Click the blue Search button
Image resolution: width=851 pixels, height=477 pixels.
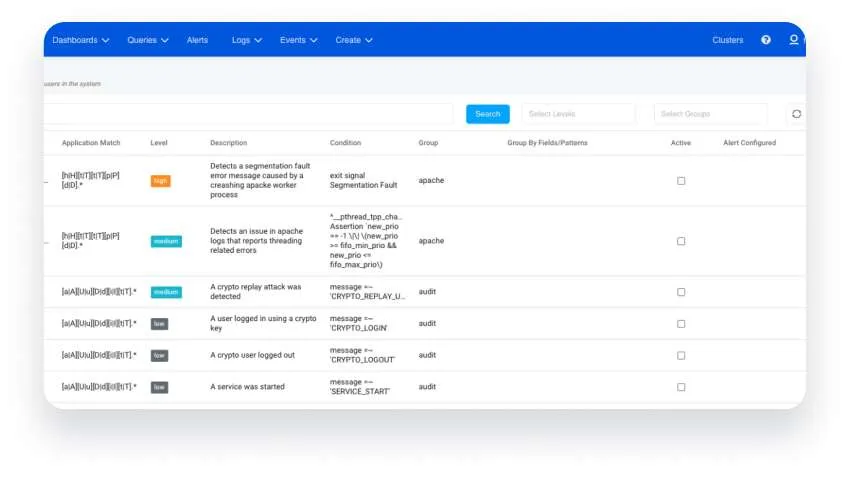(x=487, y=114)
